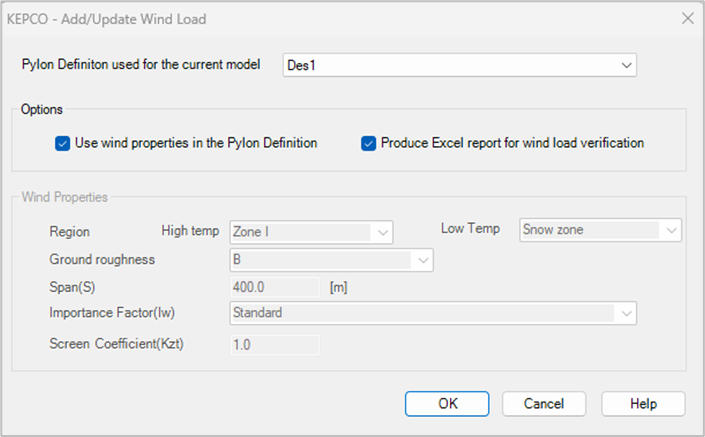Viewport: 705px width, 437px height.
Task: Click the KEPCO dialog title bar
Action: coord(300,18)
